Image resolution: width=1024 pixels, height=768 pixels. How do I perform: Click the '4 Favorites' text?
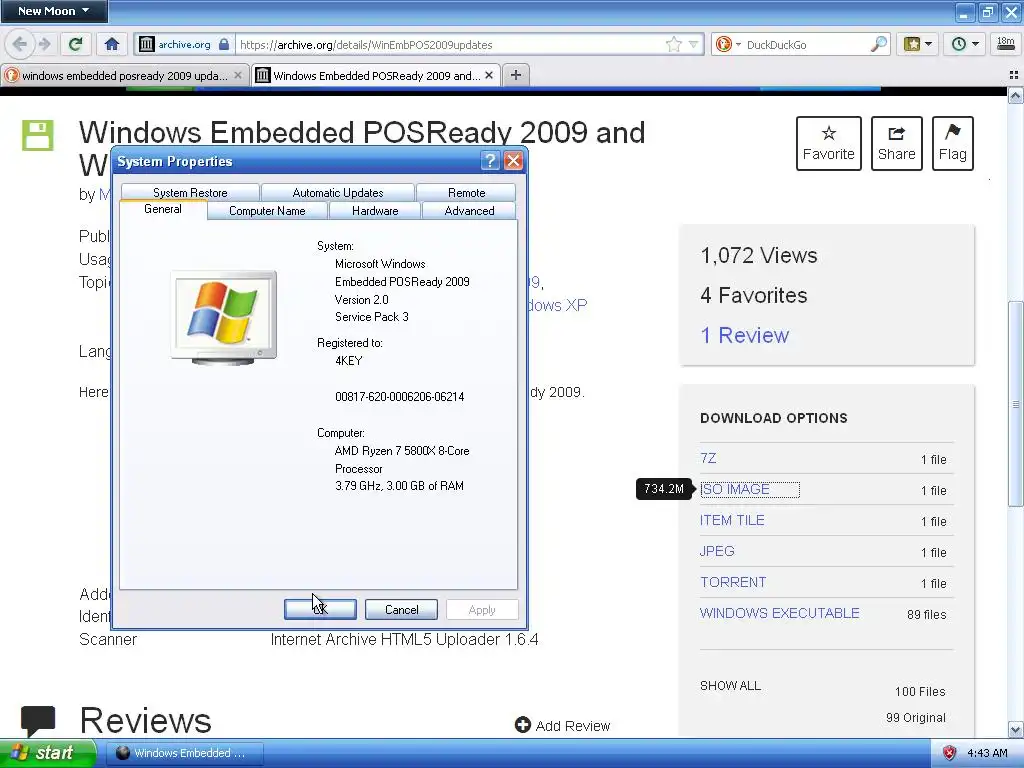pyautogui.click(x=754, y=295)
